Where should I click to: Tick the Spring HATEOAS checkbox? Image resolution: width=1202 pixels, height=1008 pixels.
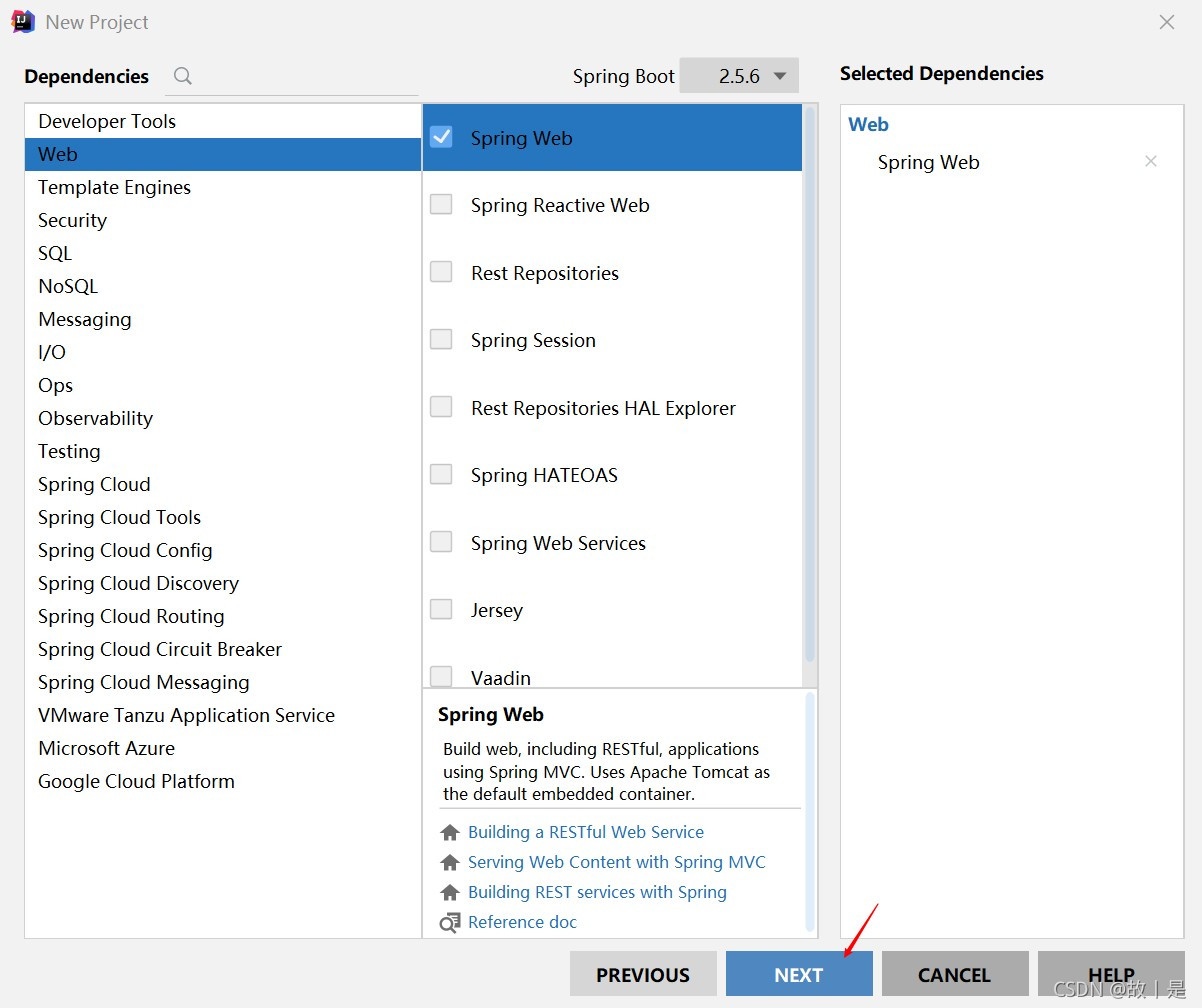[441, 474]
